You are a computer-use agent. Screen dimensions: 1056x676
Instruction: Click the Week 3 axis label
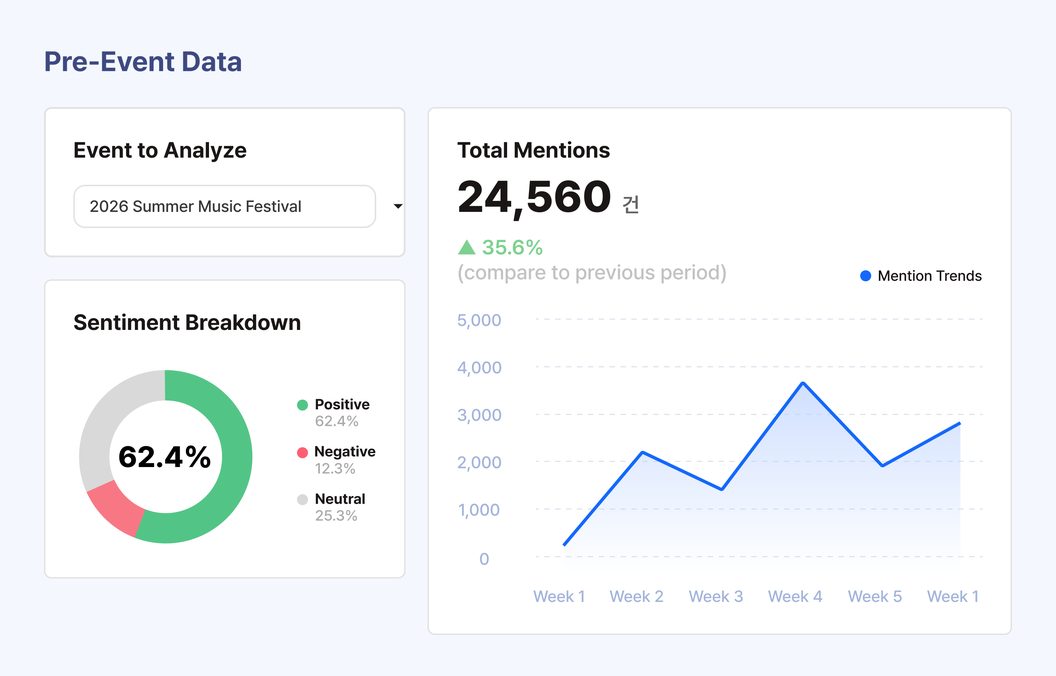point(716,597)
